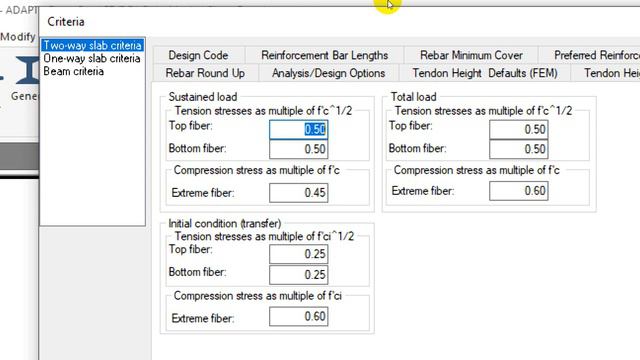Open the Design Code tab
Image resolution: width=640 pixels, height=360 pixels.
coord(198,55)
